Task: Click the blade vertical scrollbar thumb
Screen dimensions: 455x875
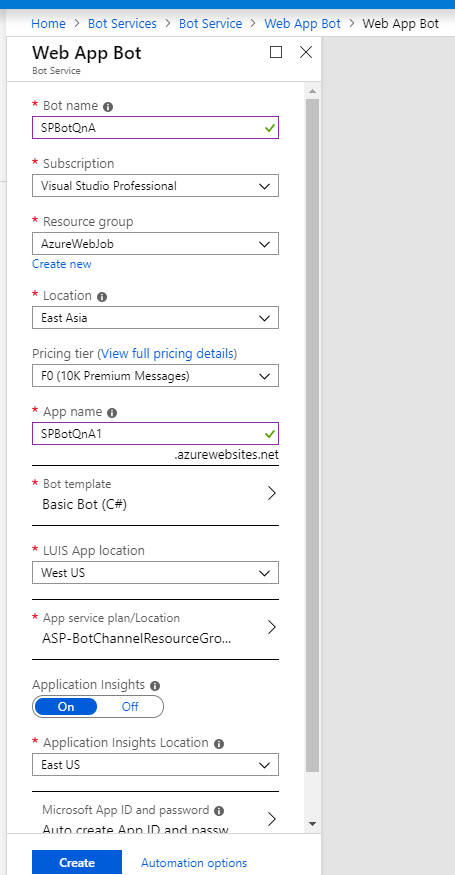Action: click(x=312, y=435)
